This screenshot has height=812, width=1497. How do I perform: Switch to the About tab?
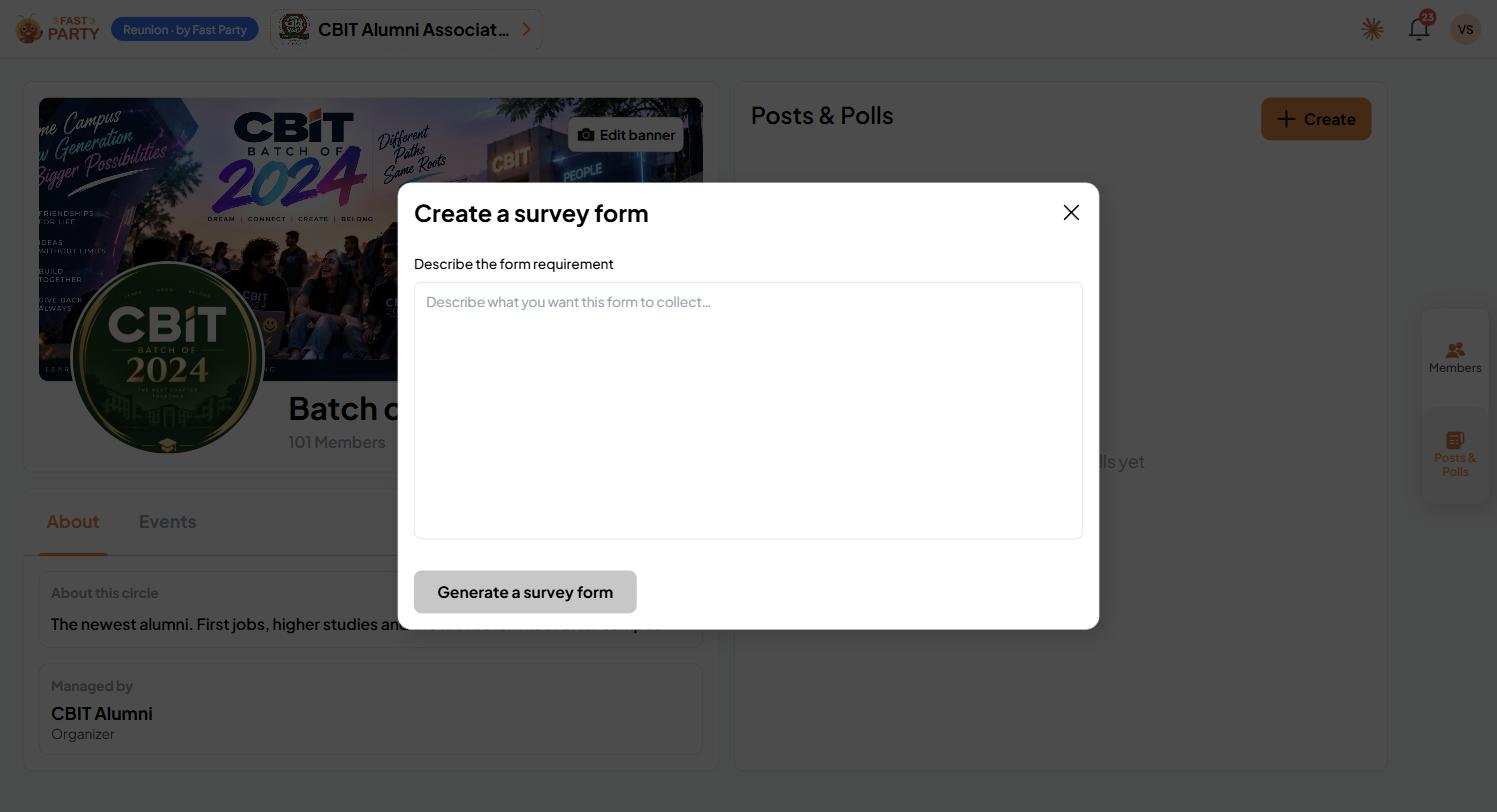coord(73,522)
